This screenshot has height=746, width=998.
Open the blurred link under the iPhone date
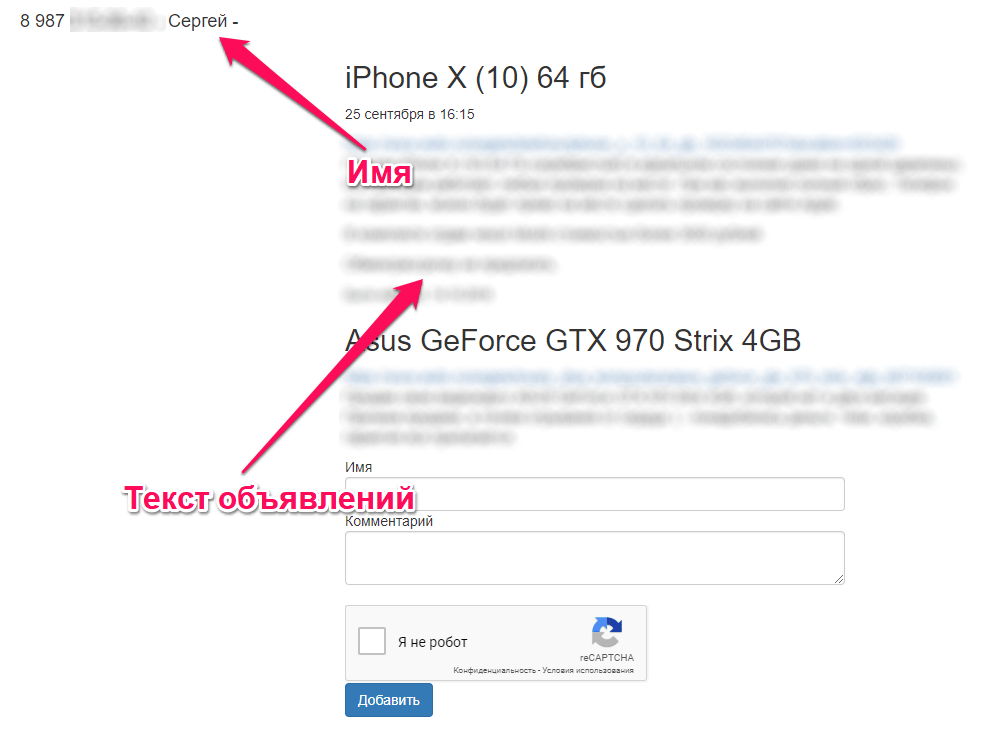click(x=622, y=143)
